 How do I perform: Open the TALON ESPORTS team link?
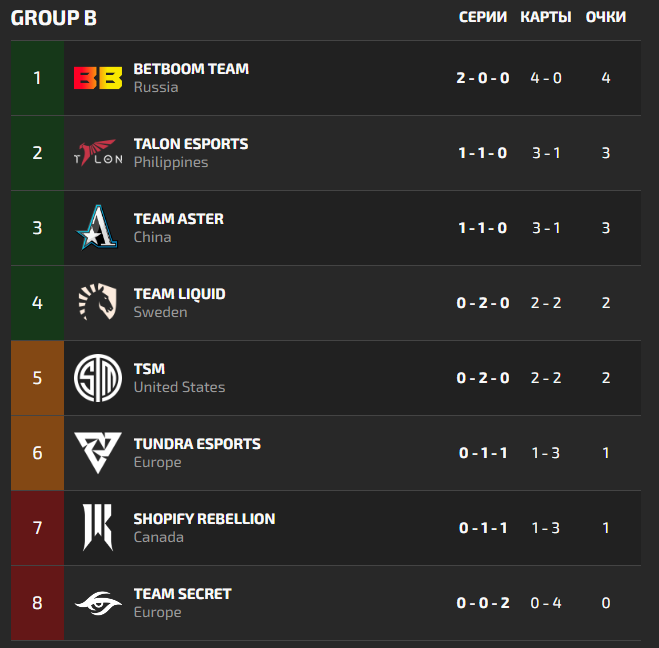point(191,144)
